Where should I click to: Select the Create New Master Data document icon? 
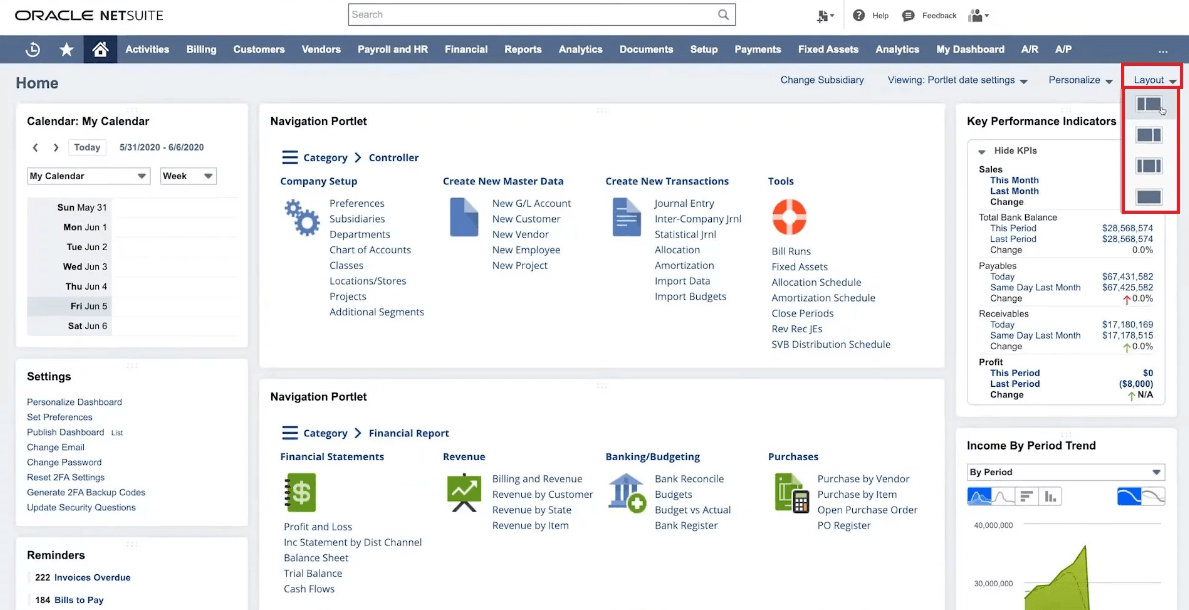[463, 218]
